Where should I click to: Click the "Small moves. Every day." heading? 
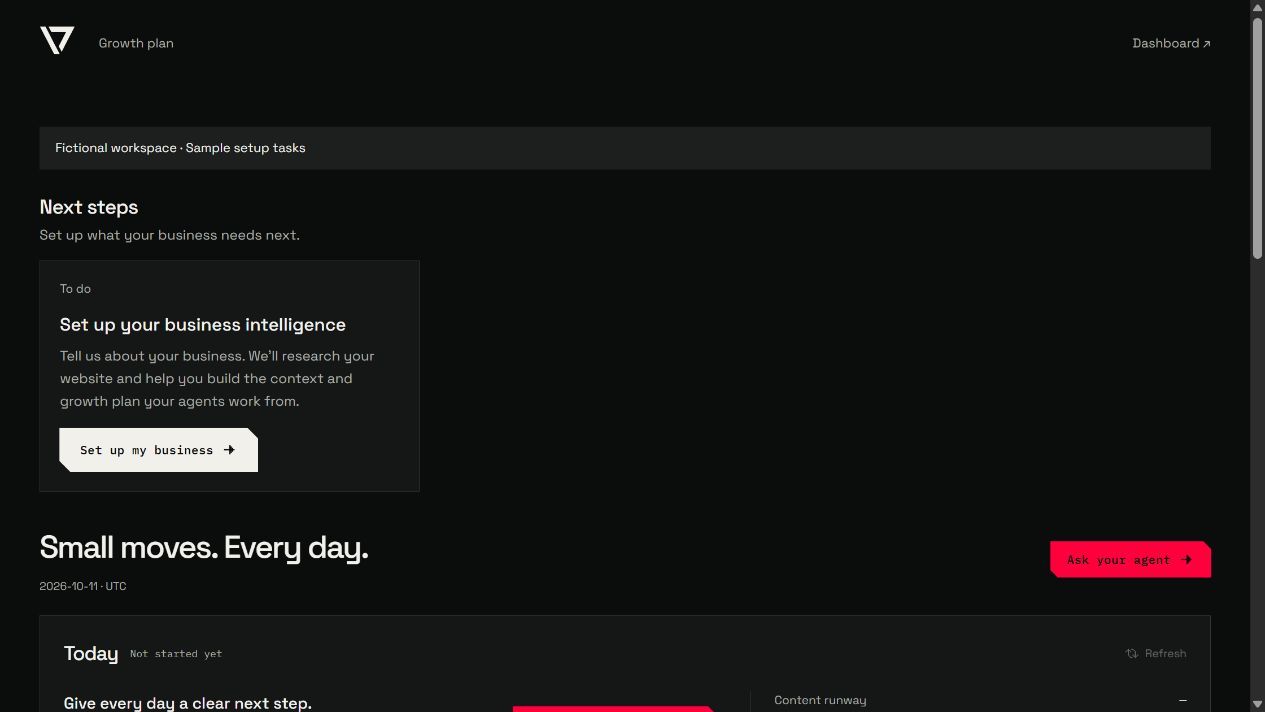pyautogui.click(x=204, y=547)
